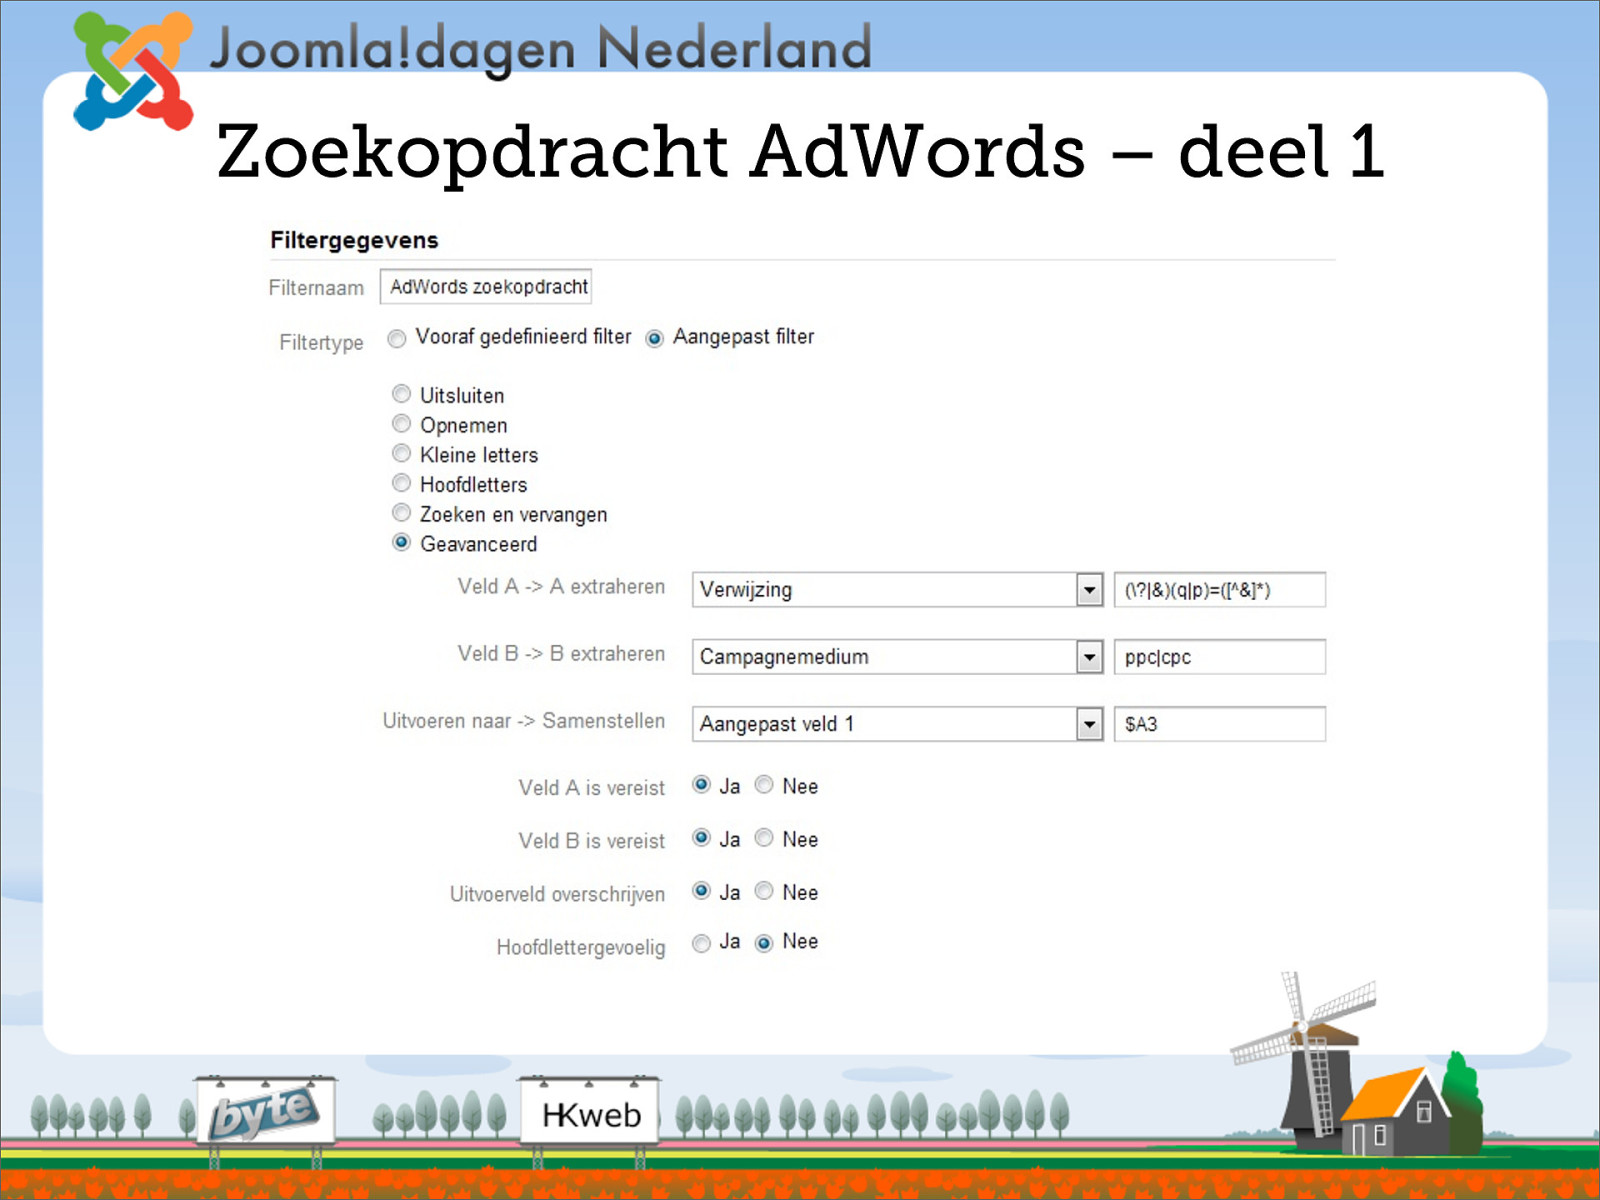Click the Joomla!dagen Nederland header text
The image size is (1600, 1200).
541,49
